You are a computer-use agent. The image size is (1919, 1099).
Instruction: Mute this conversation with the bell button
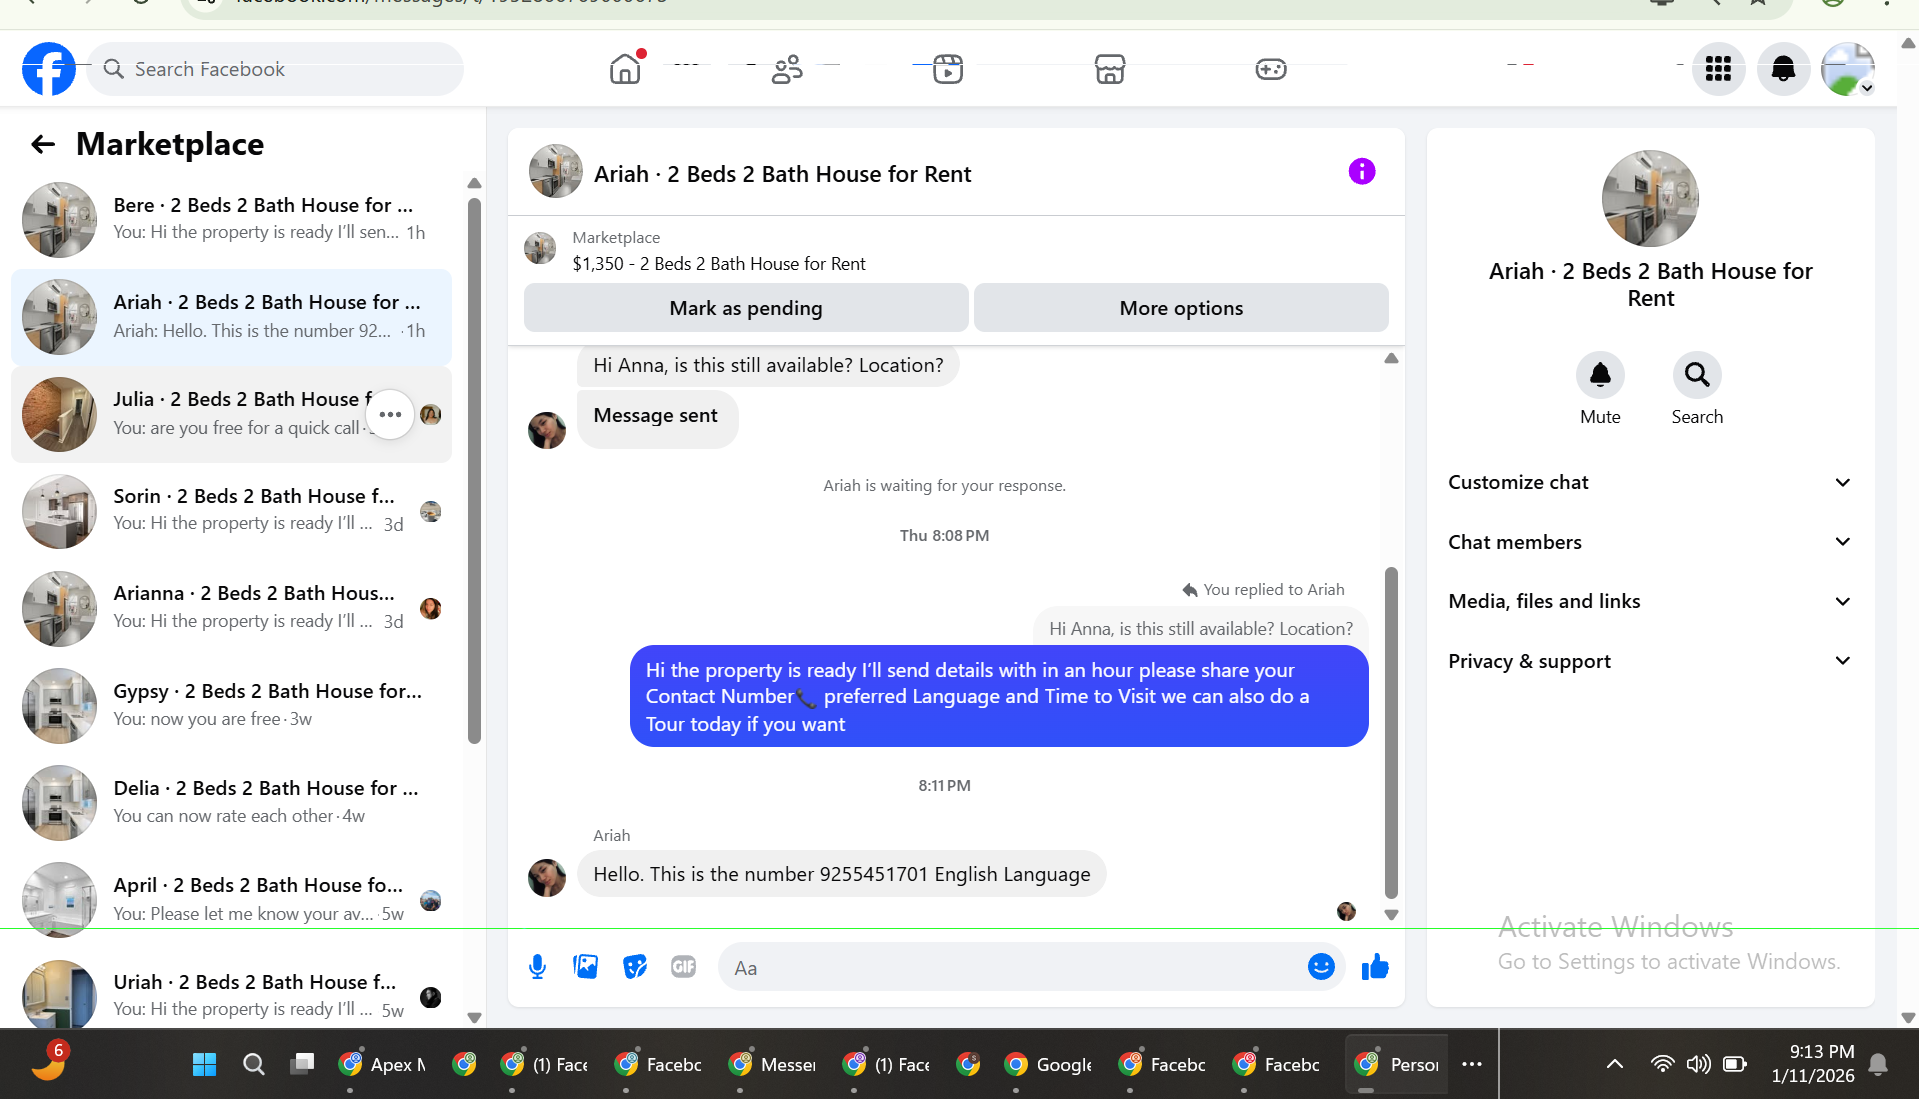[x=1600, y=375]
